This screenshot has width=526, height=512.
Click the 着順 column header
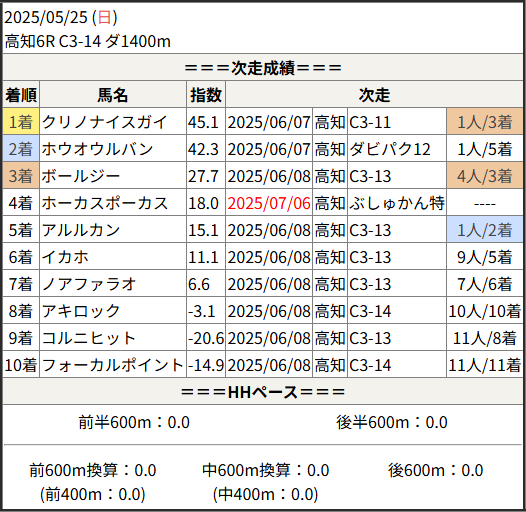21,94
